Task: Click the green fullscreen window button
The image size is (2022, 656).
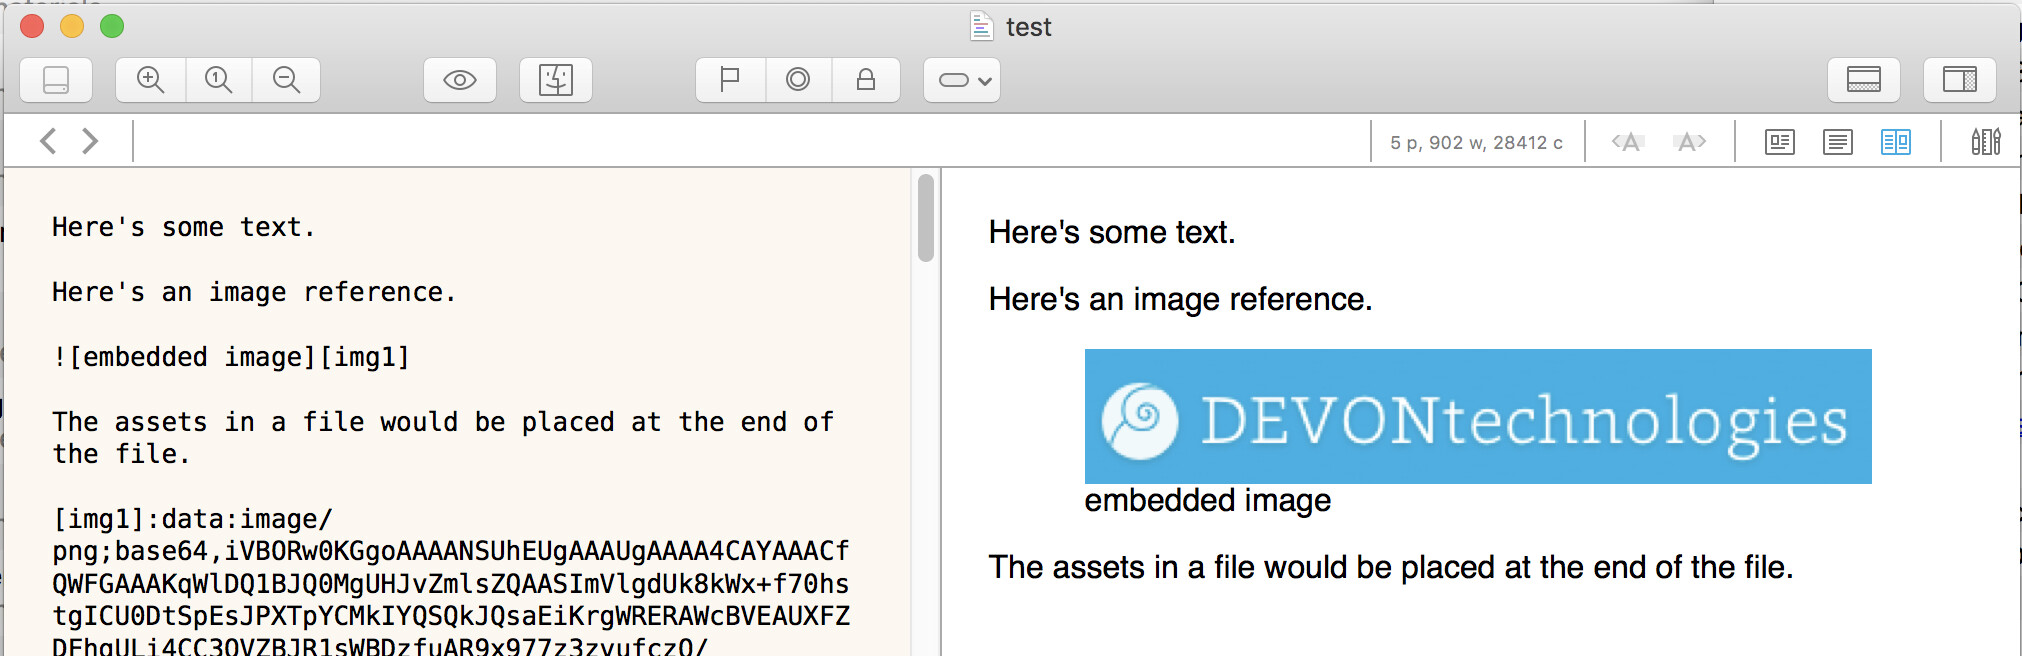Action: coord(112,26)
